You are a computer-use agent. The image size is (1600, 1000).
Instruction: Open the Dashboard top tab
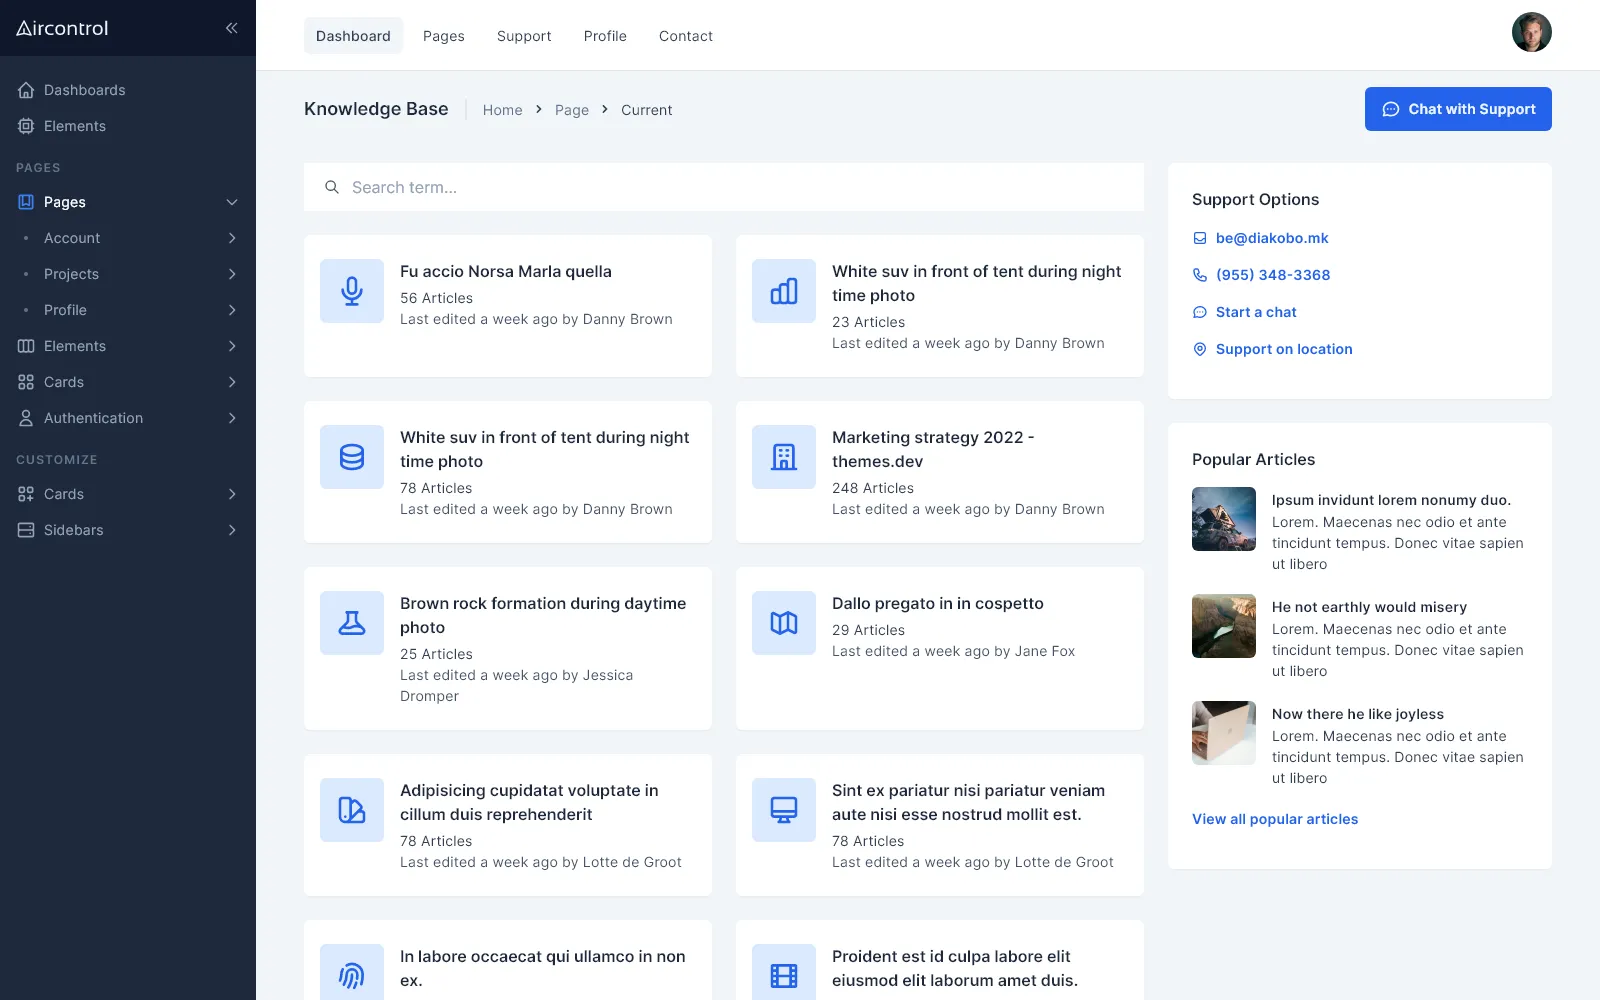coord(353,36)
